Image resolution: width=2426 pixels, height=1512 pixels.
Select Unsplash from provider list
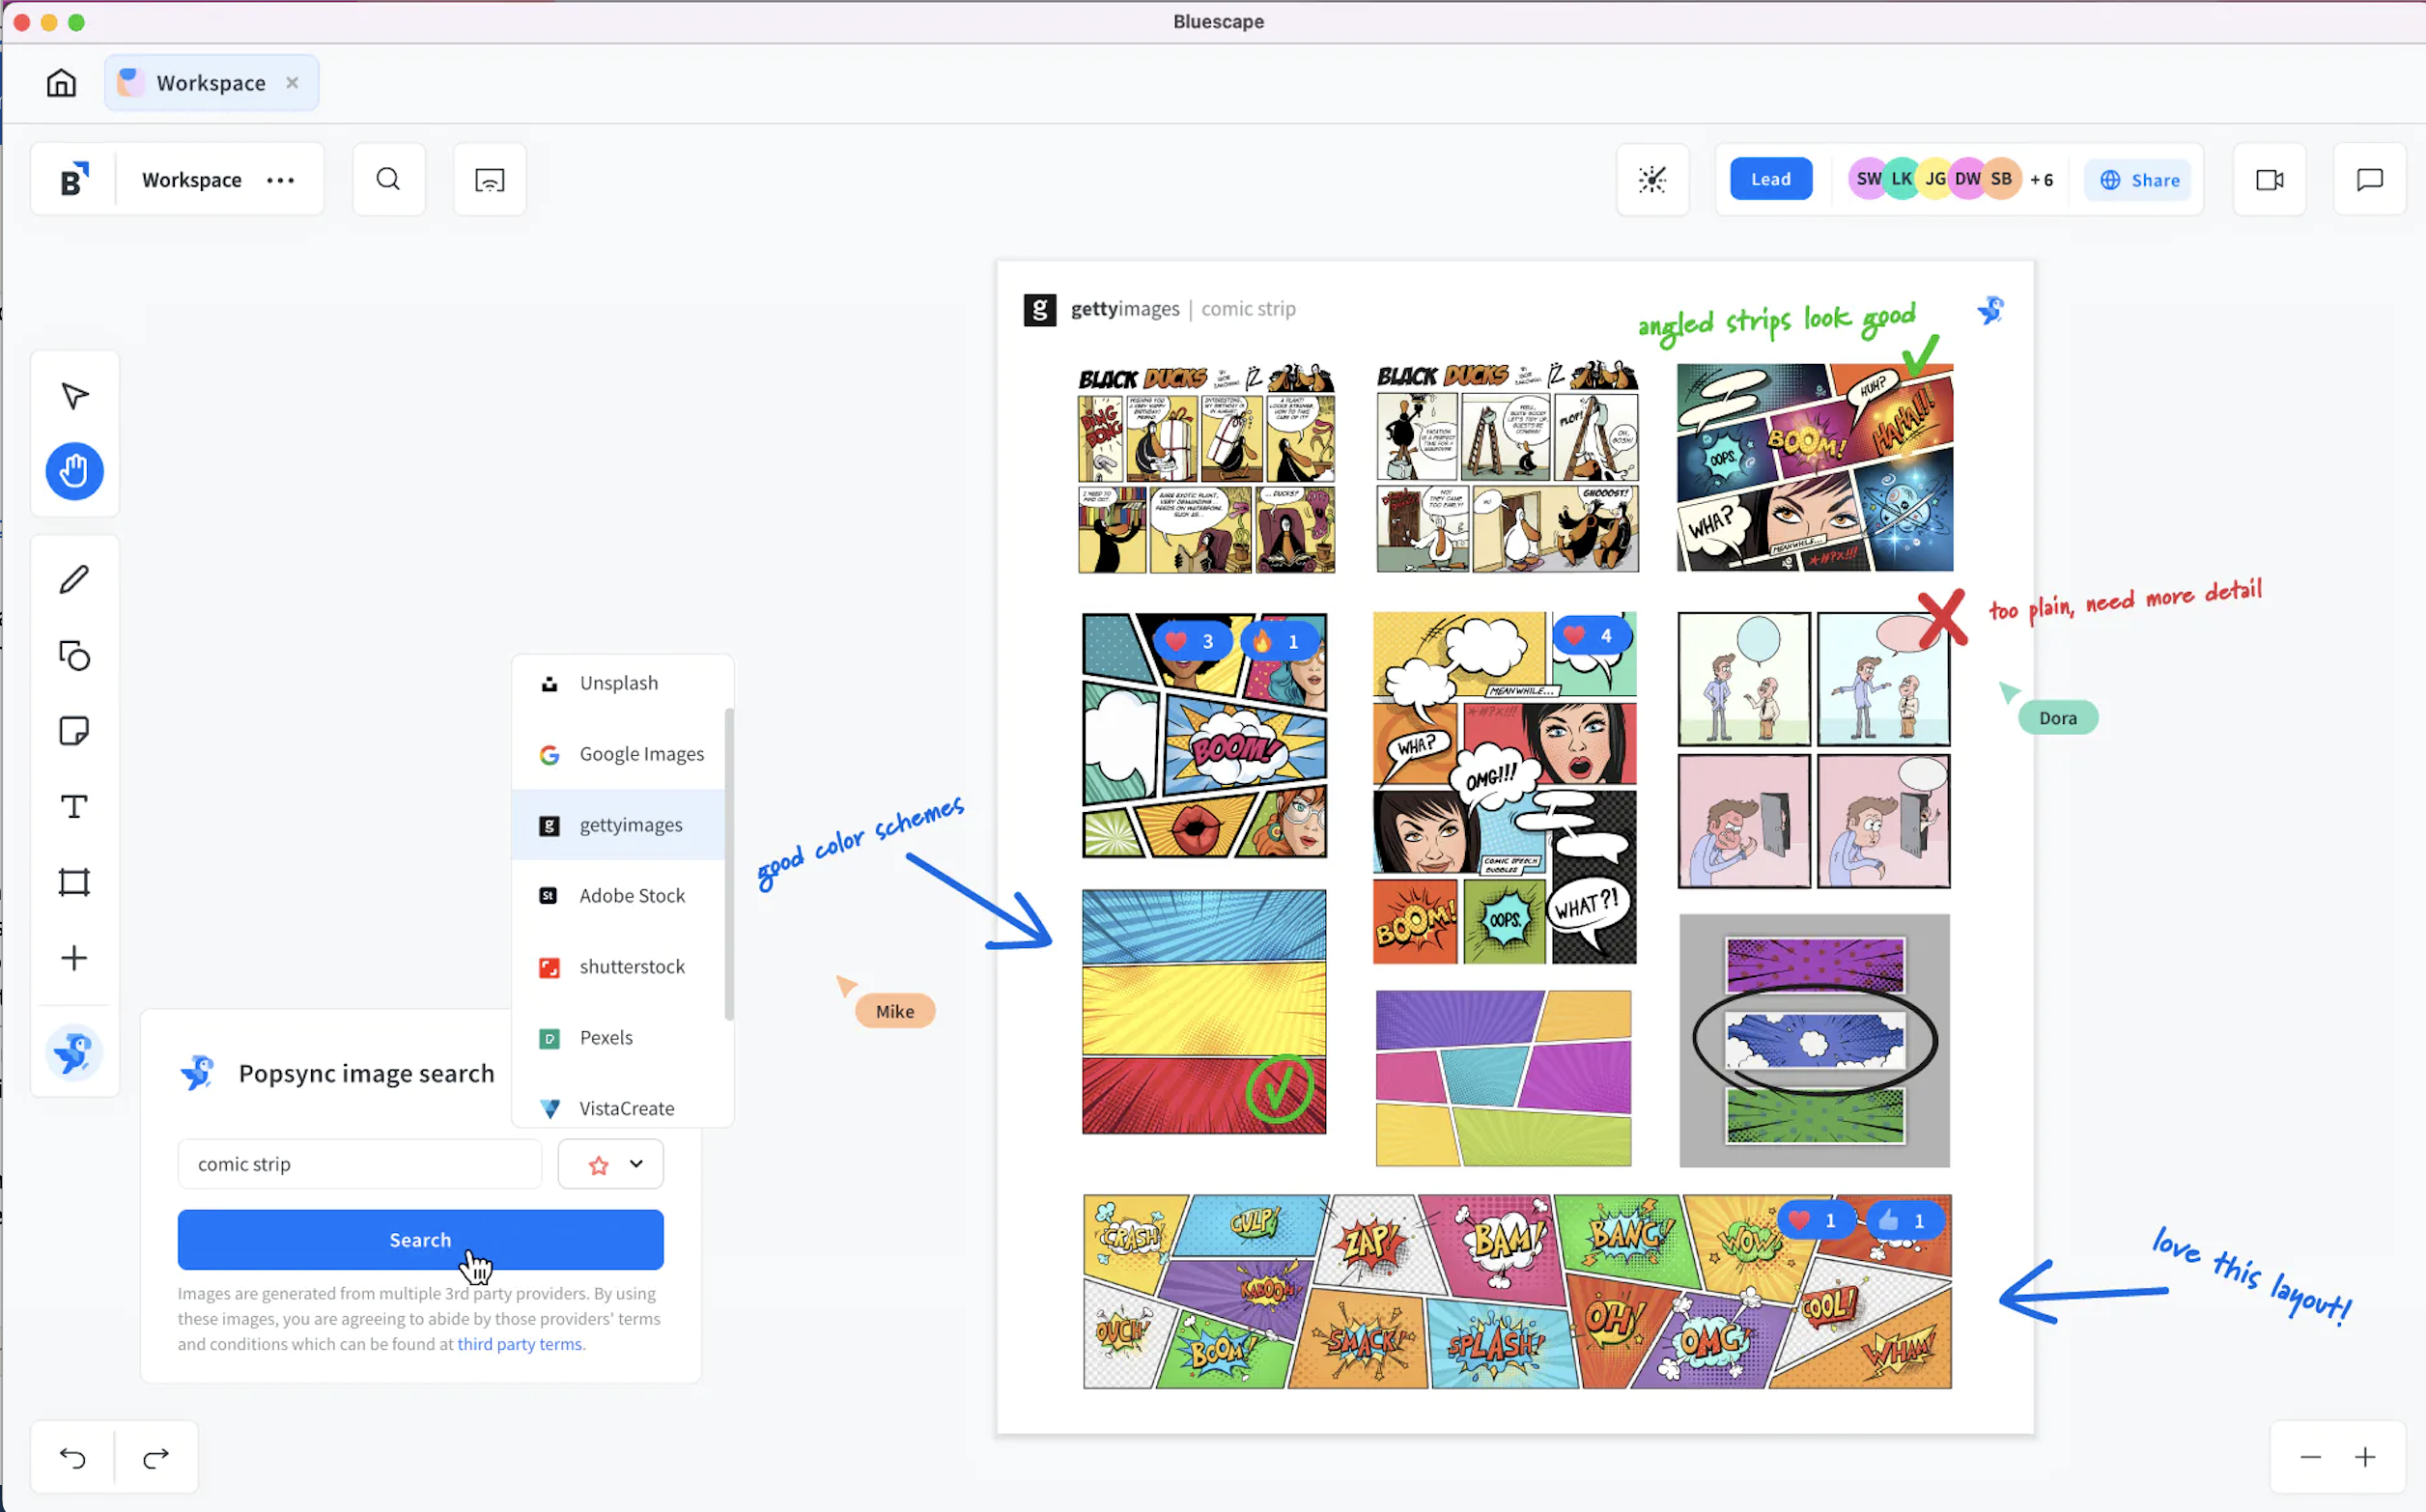click(x=620, y=681)
